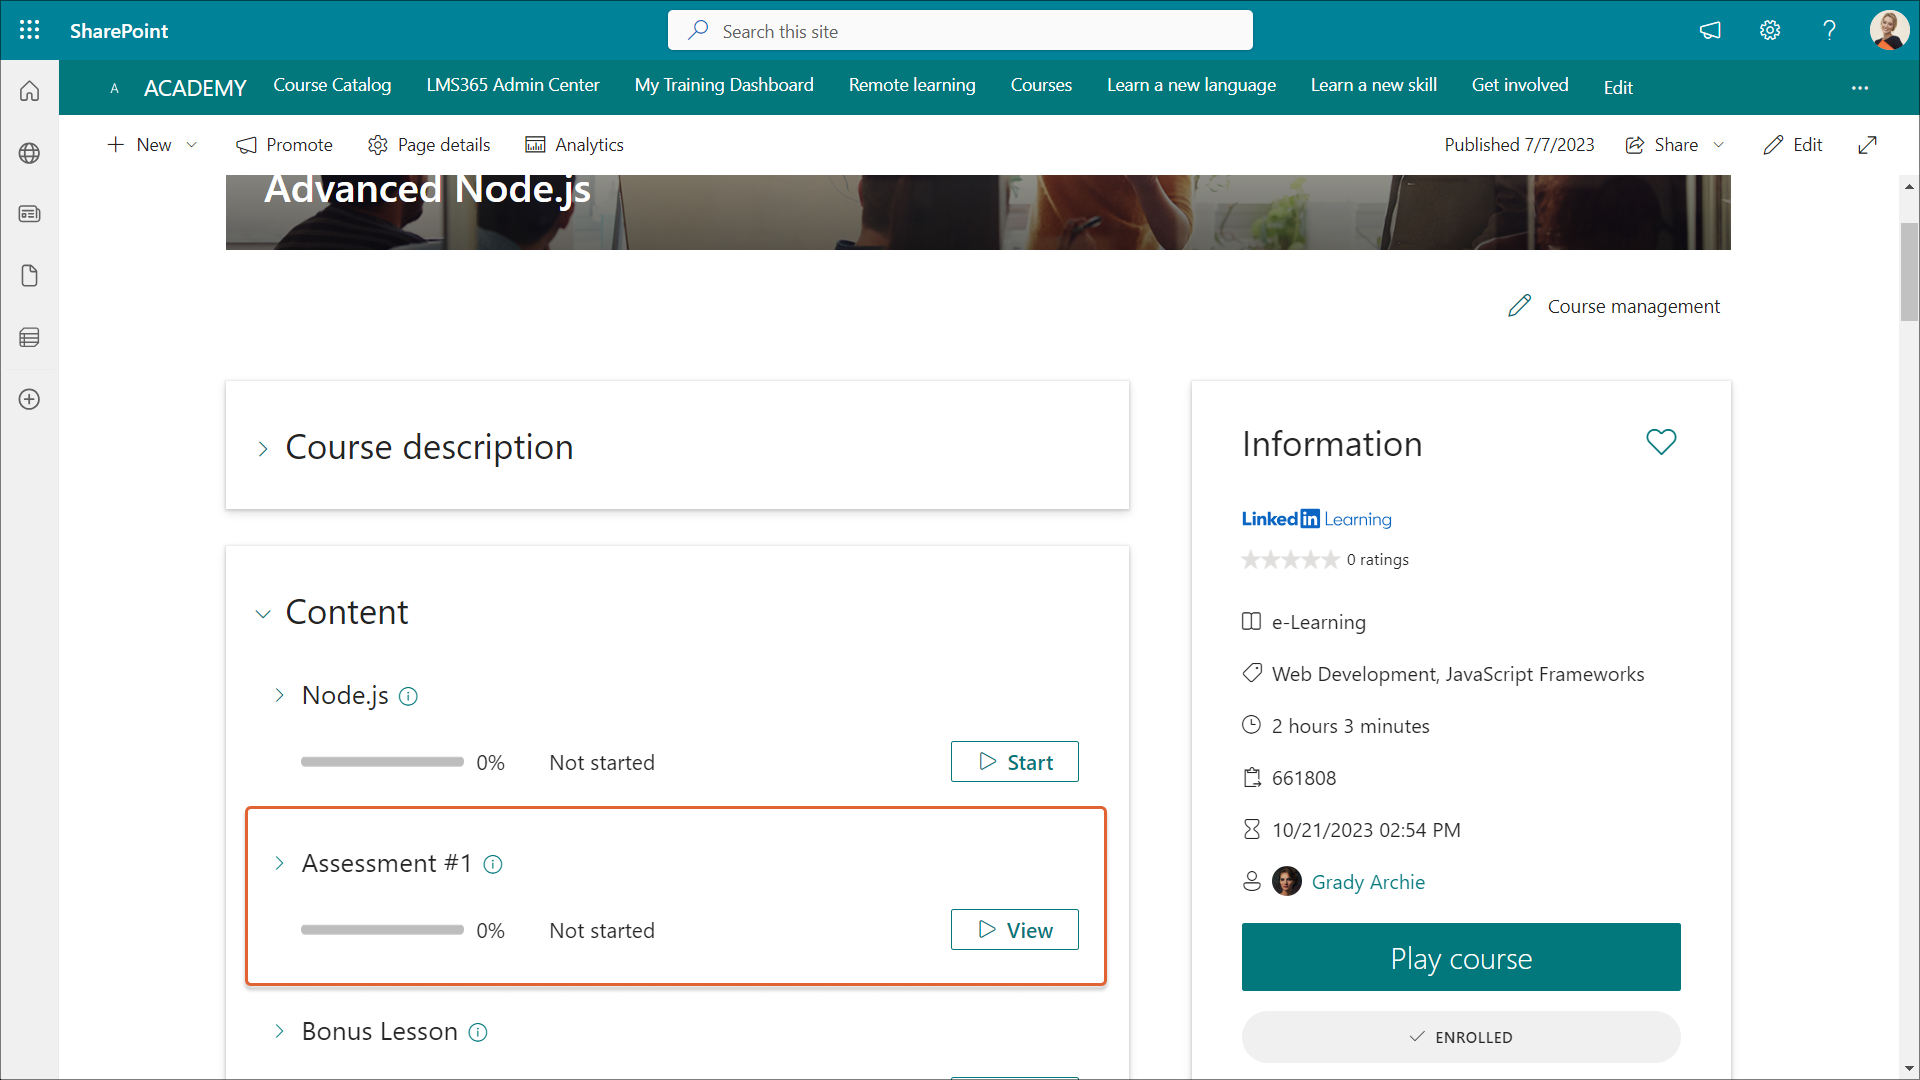
Task: Click the expand to full-screen arrow icon
Action: [1867, 145]
